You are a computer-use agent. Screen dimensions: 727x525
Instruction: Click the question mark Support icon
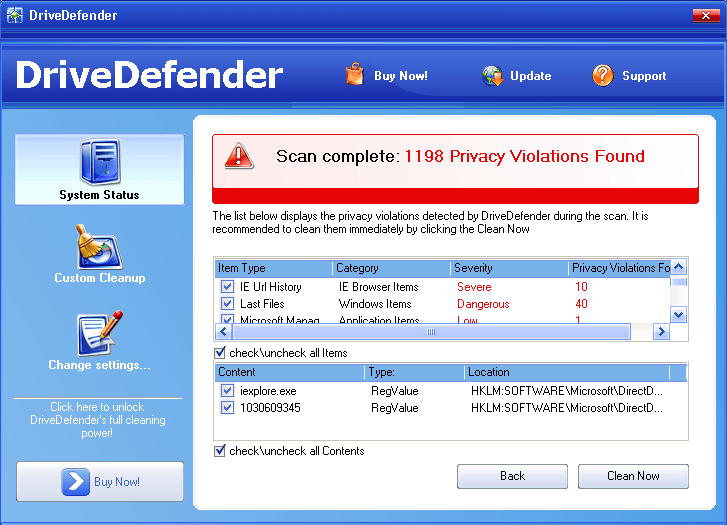602,75
